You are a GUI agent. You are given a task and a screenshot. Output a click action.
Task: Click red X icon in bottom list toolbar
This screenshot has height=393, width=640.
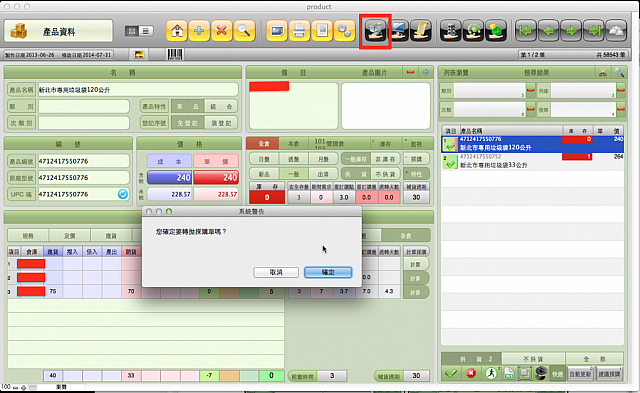click(471, 373)
